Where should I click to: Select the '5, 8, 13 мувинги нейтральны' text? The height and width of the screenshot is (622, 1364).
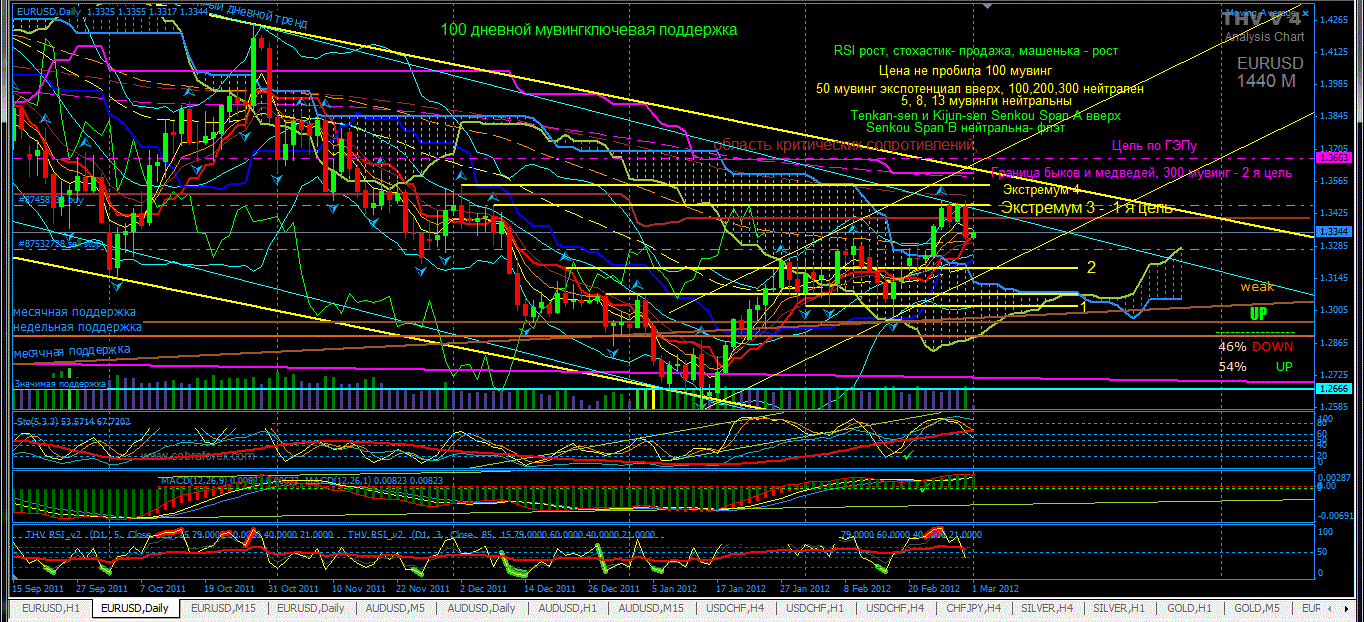point(986,101)
